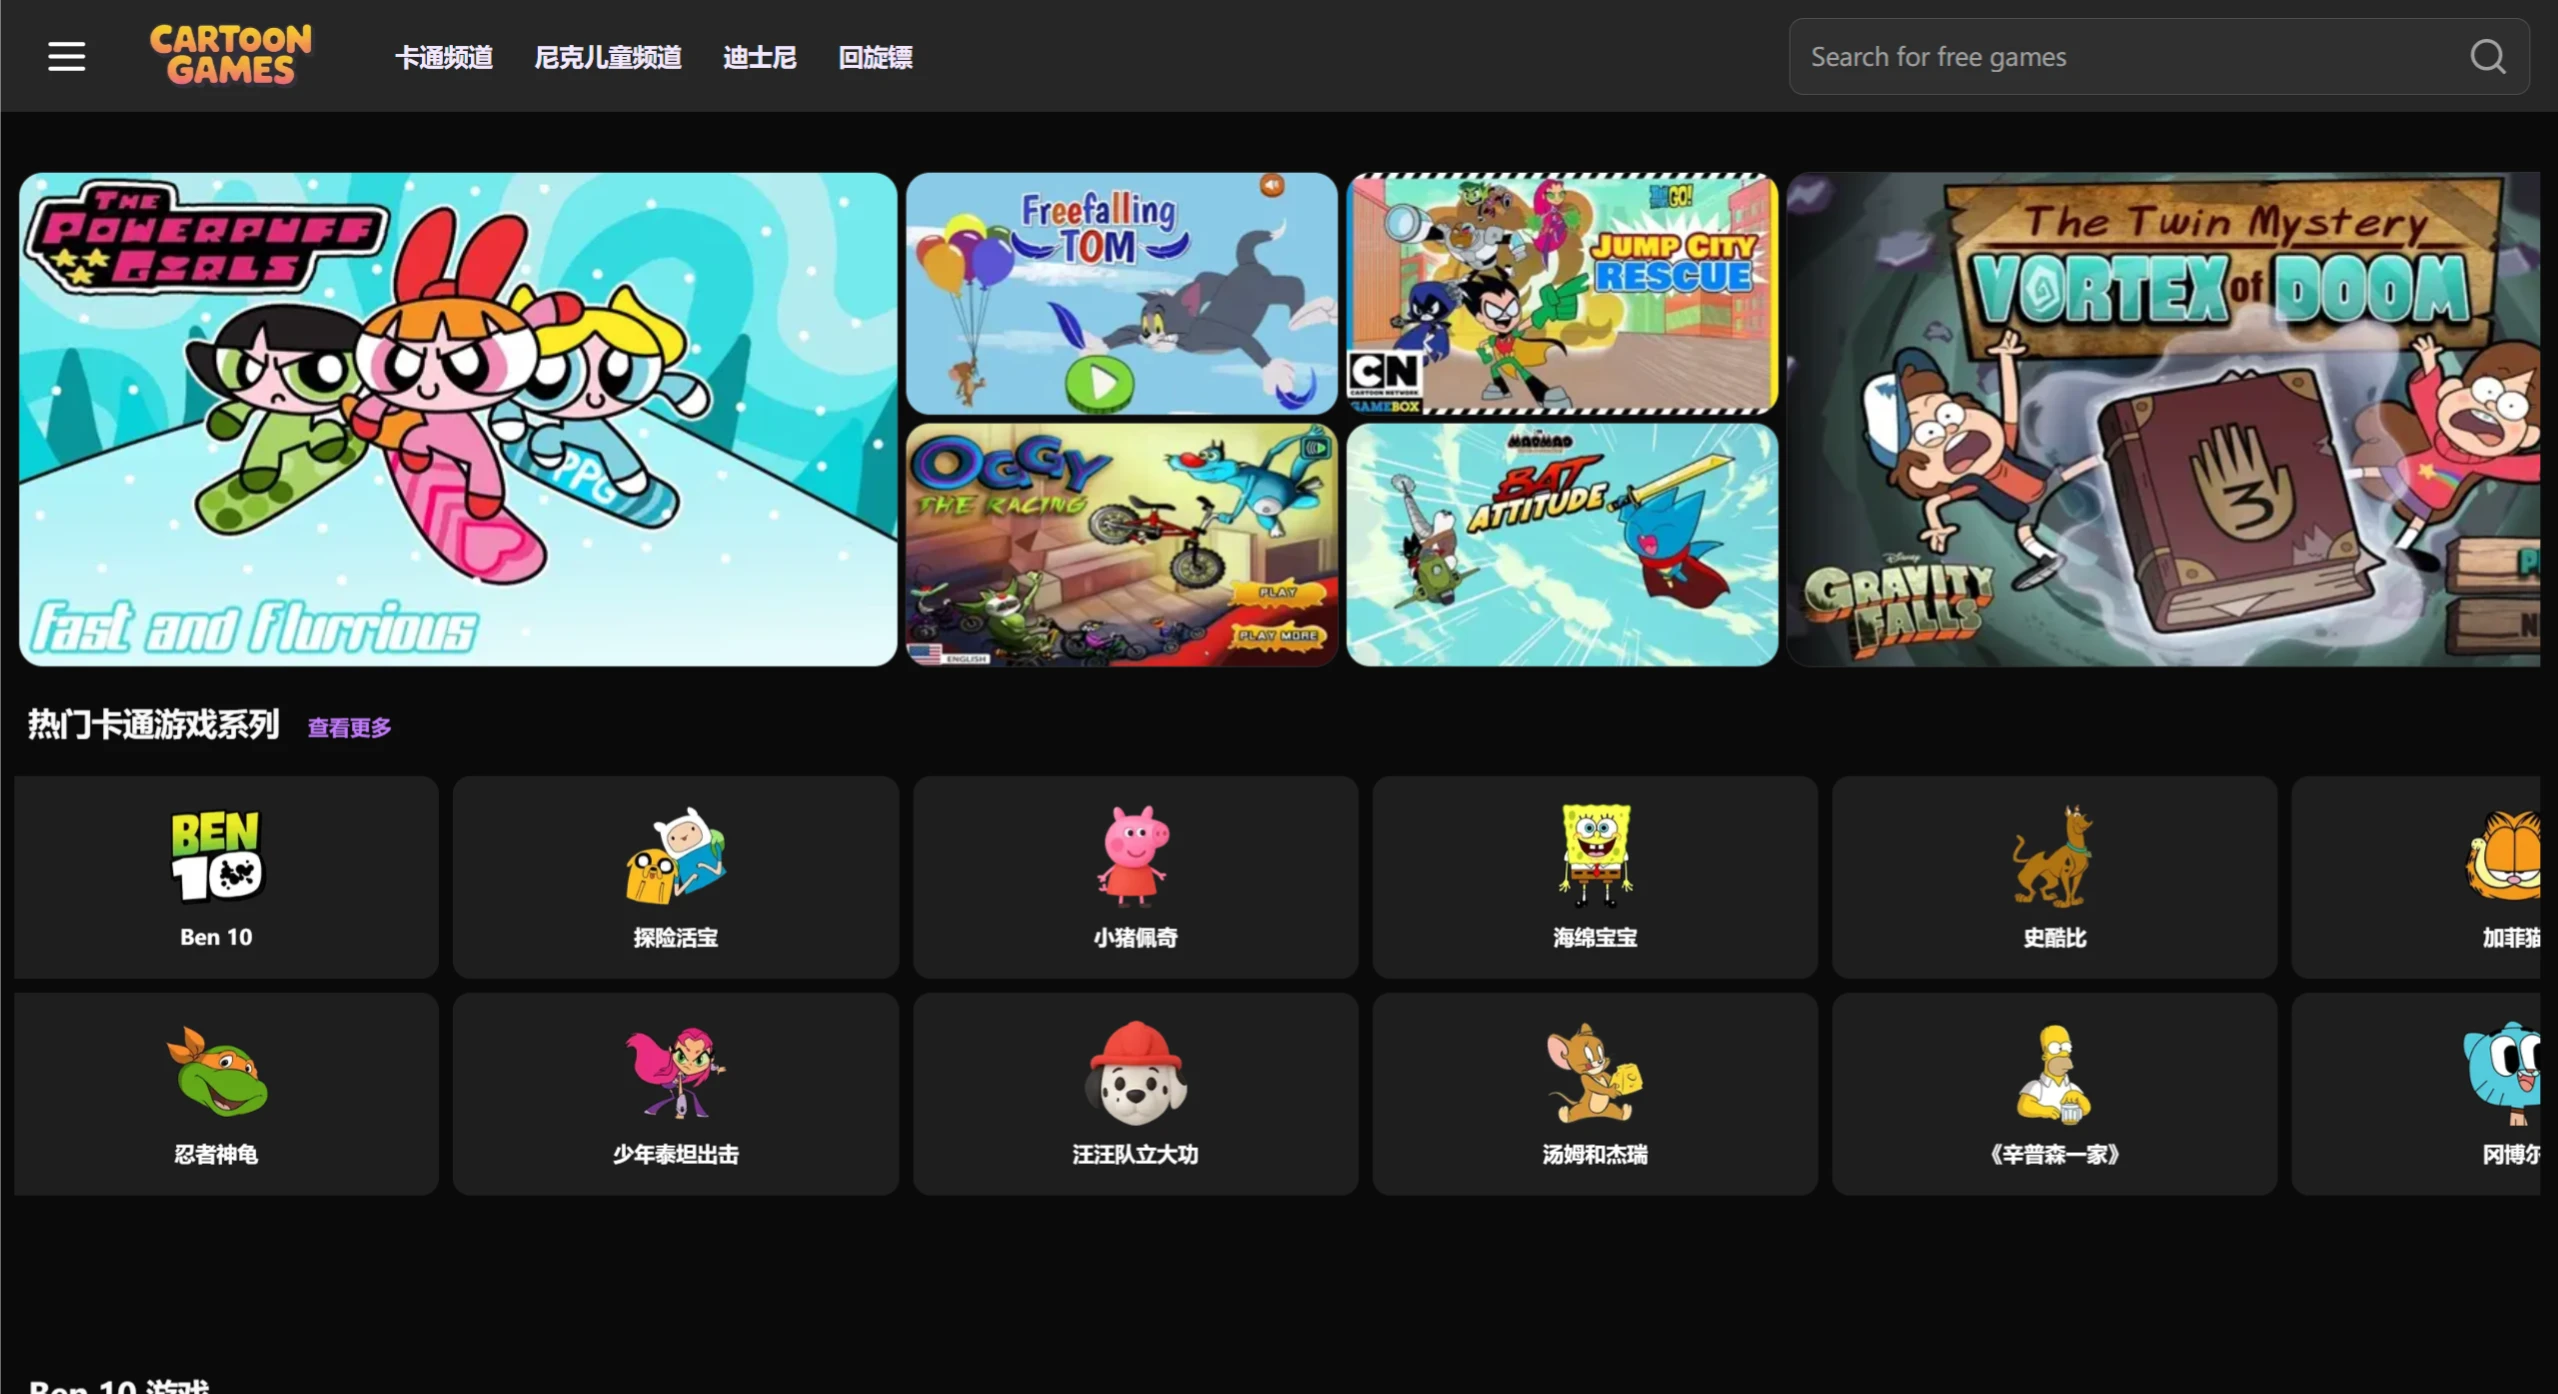Viewport: 2558px width, 1394px height.
Task: Click the SpongeBob 海绵宝宝 series icon
Action: tap(1594, 857)
